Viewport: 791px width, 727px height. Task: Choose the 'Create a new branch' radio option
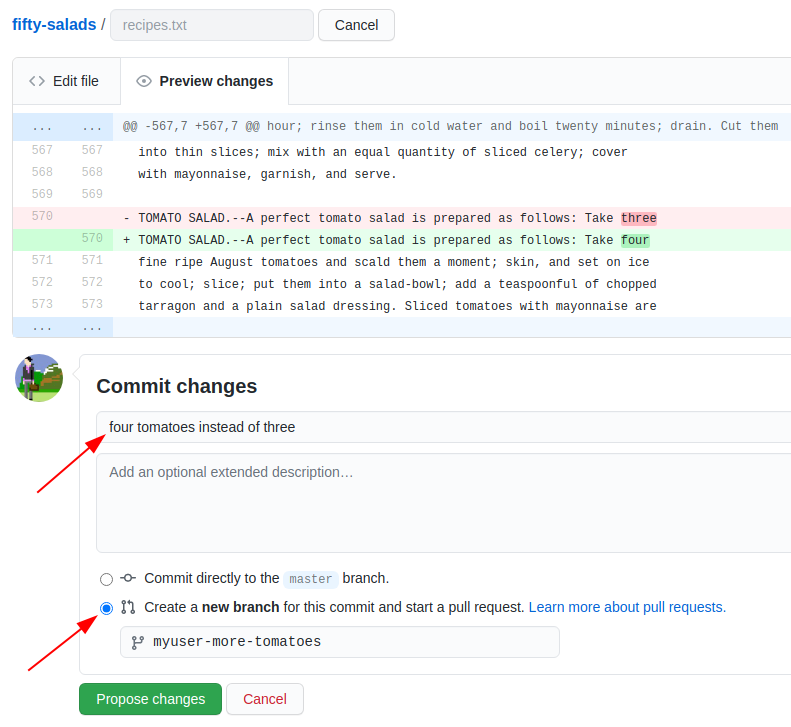[106, 608]
